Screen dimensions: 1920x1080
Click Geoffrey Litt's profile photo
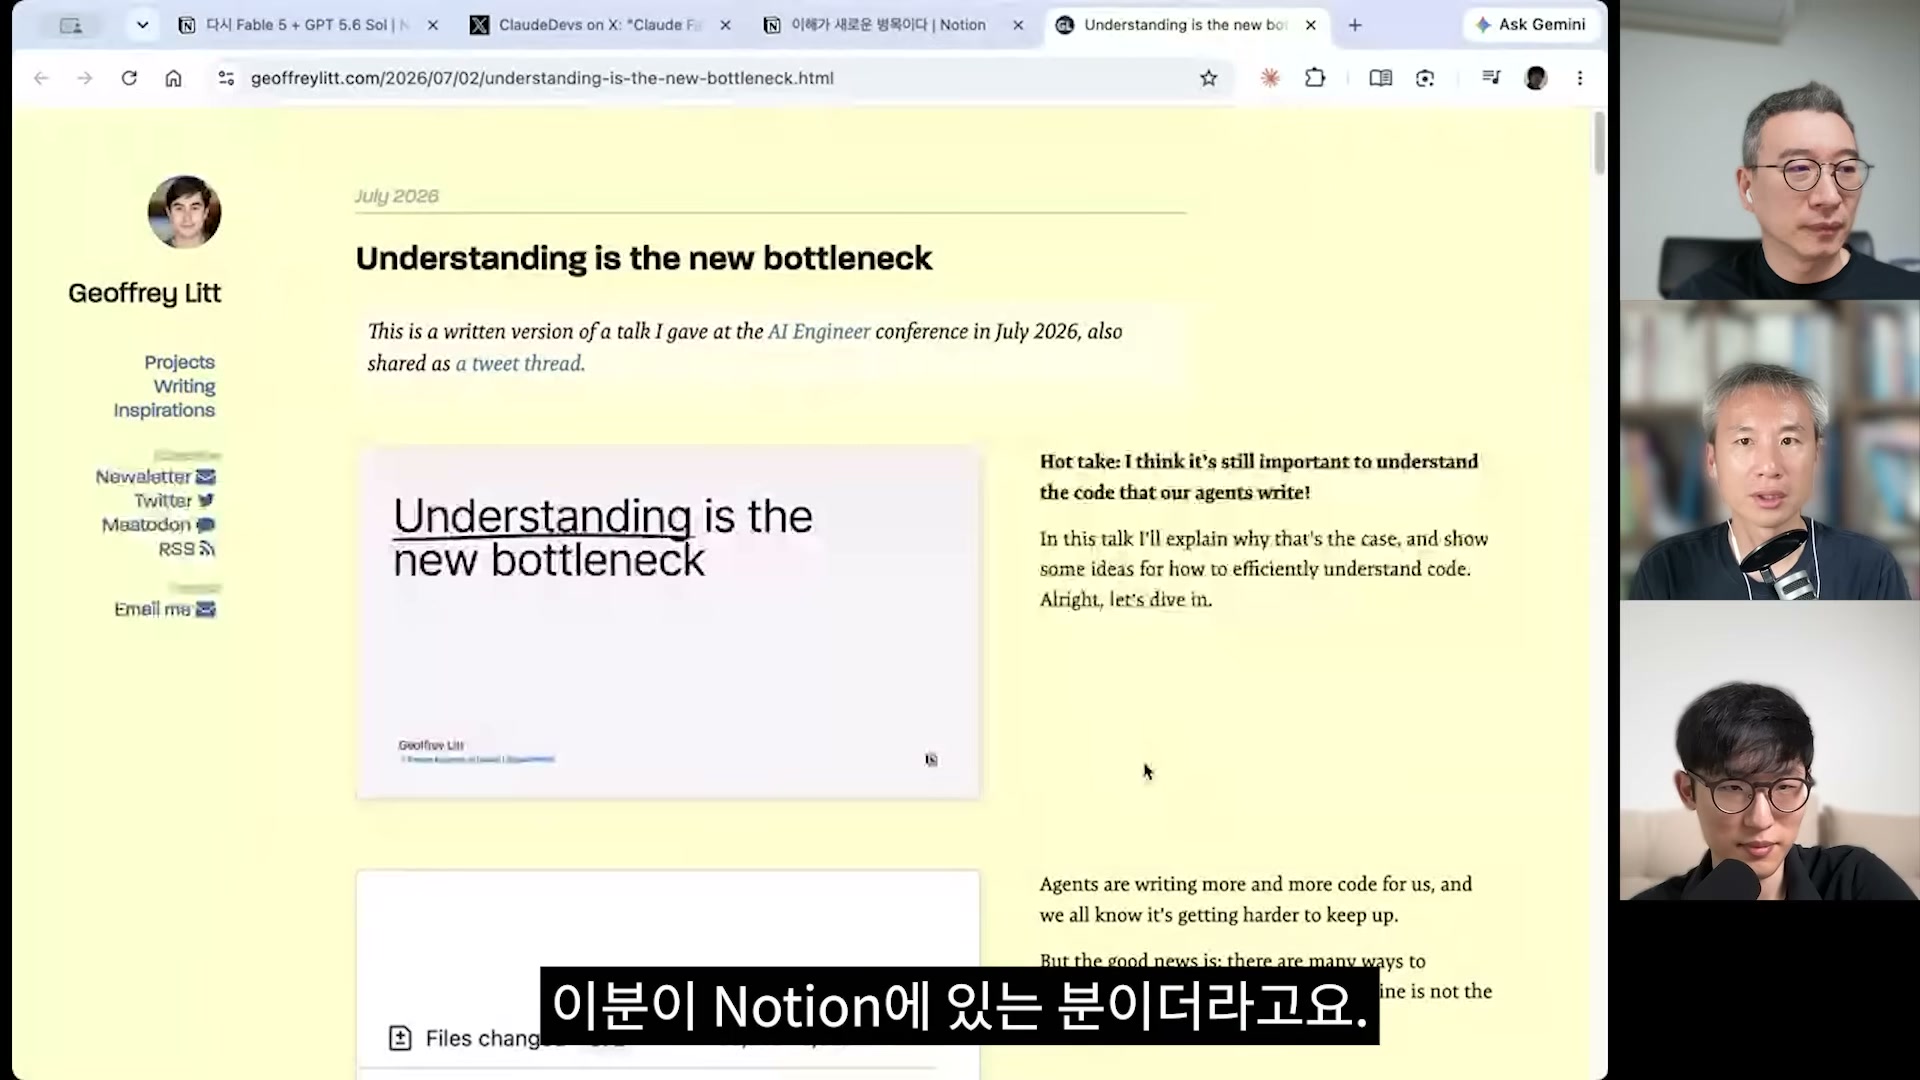184,212
